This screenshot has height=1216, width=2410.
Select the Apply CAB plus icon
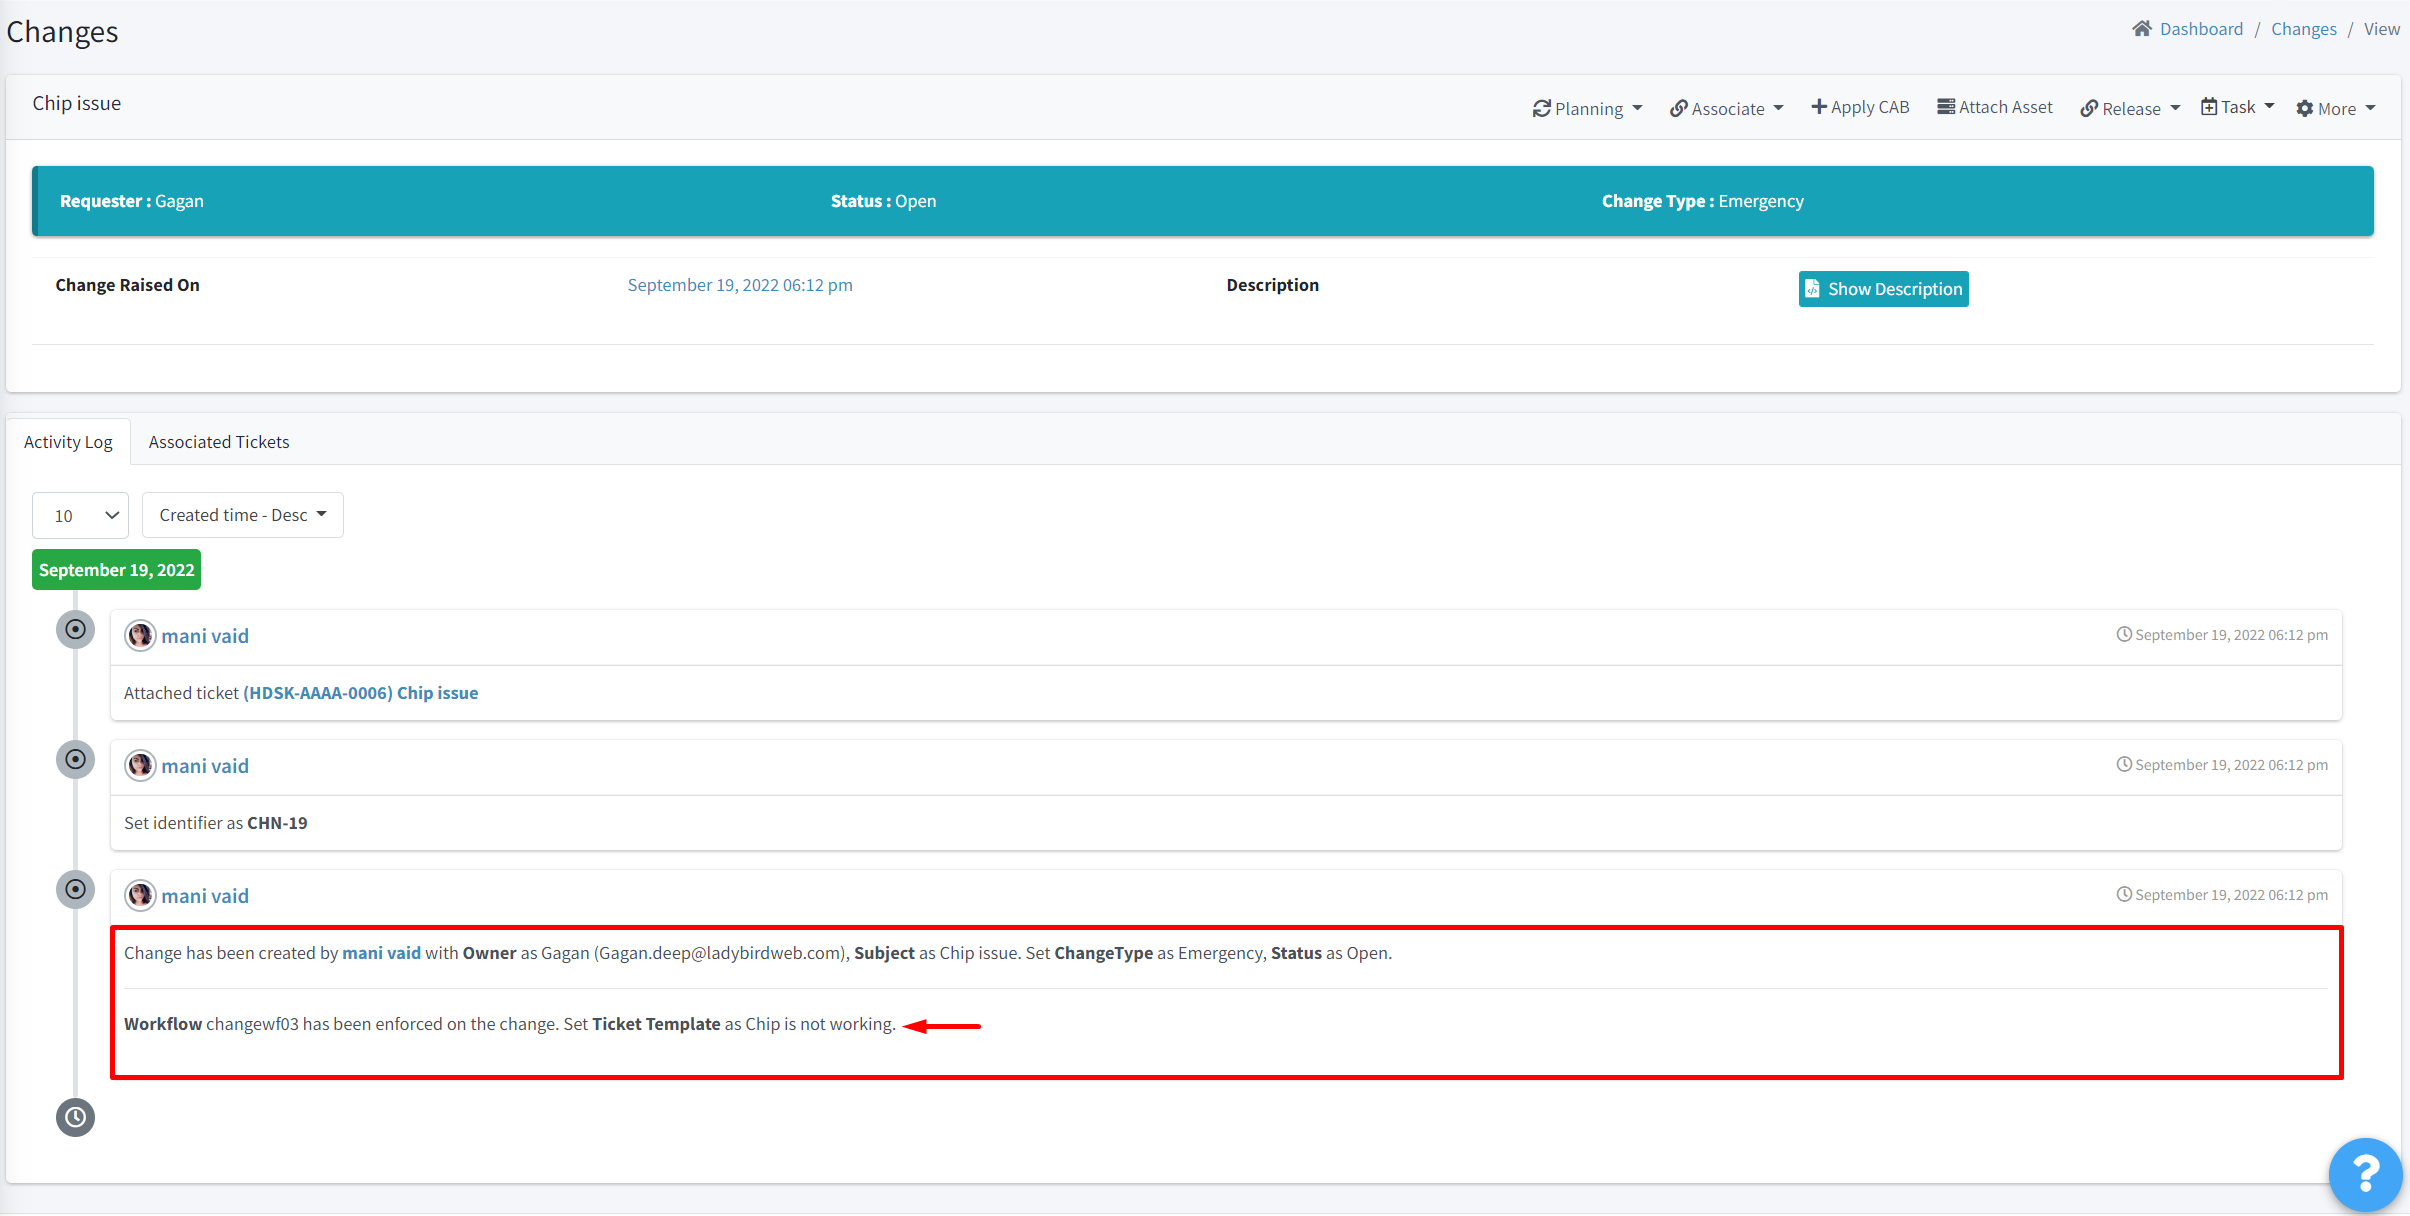coord(1820,106)
